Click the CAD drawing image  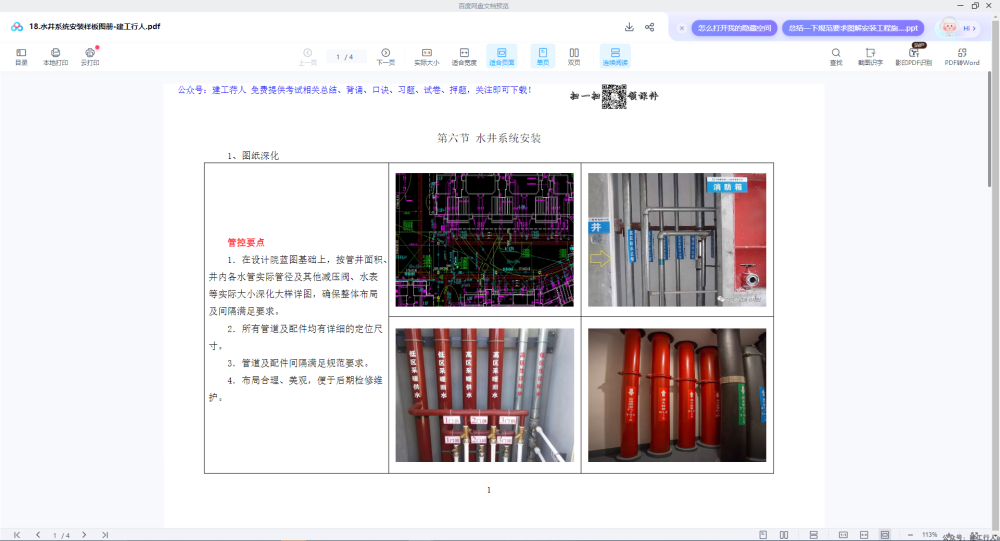tap(484, 240)
